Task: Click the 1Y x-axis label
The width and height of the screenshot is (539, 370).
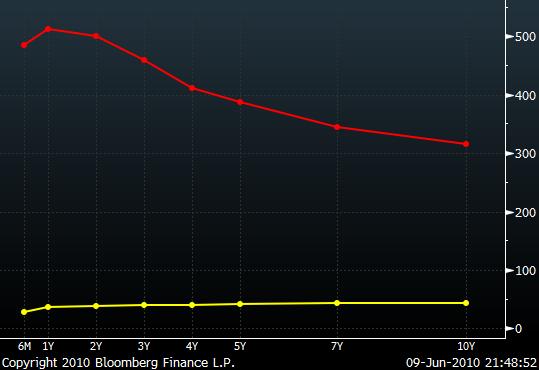Action: pos(48,346)
